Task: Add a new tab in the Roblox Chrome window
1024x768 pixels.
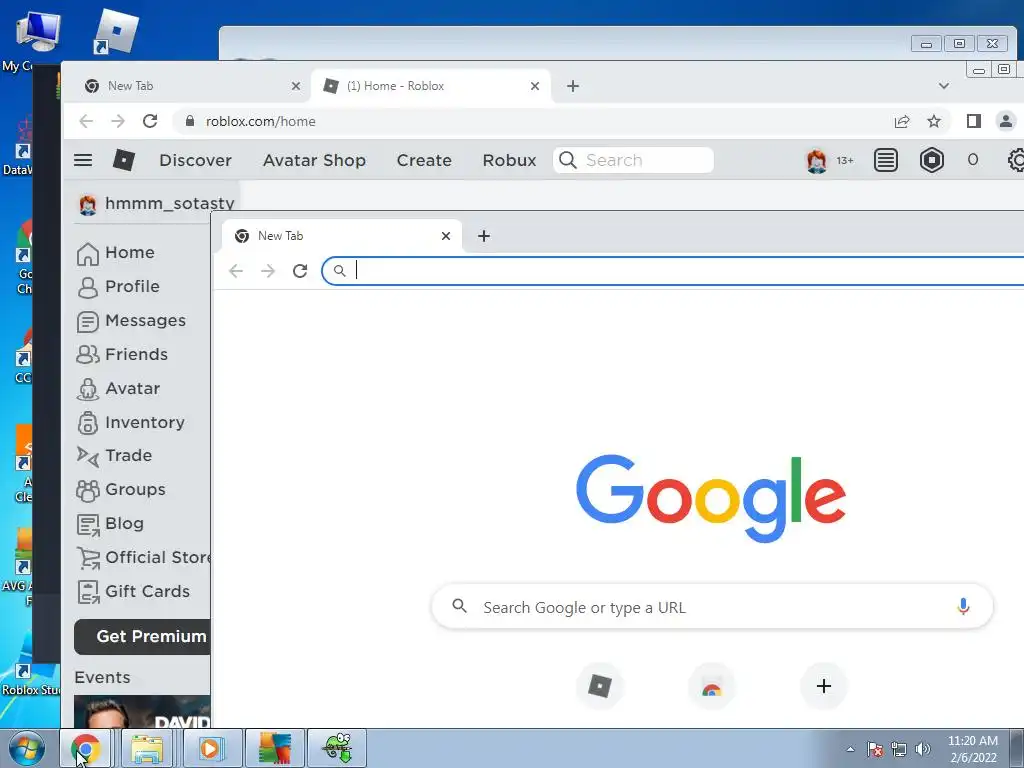Action: pos(573,86)
